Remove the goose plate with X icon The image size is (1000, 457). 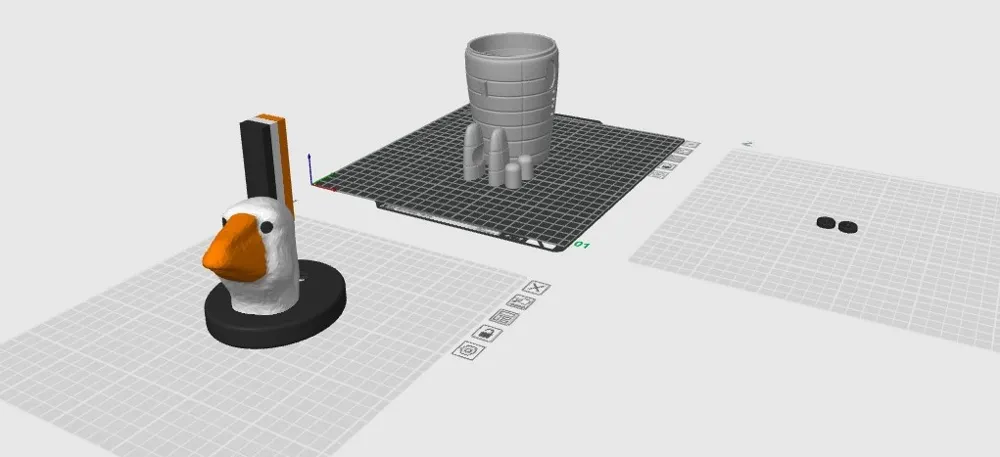536,289
